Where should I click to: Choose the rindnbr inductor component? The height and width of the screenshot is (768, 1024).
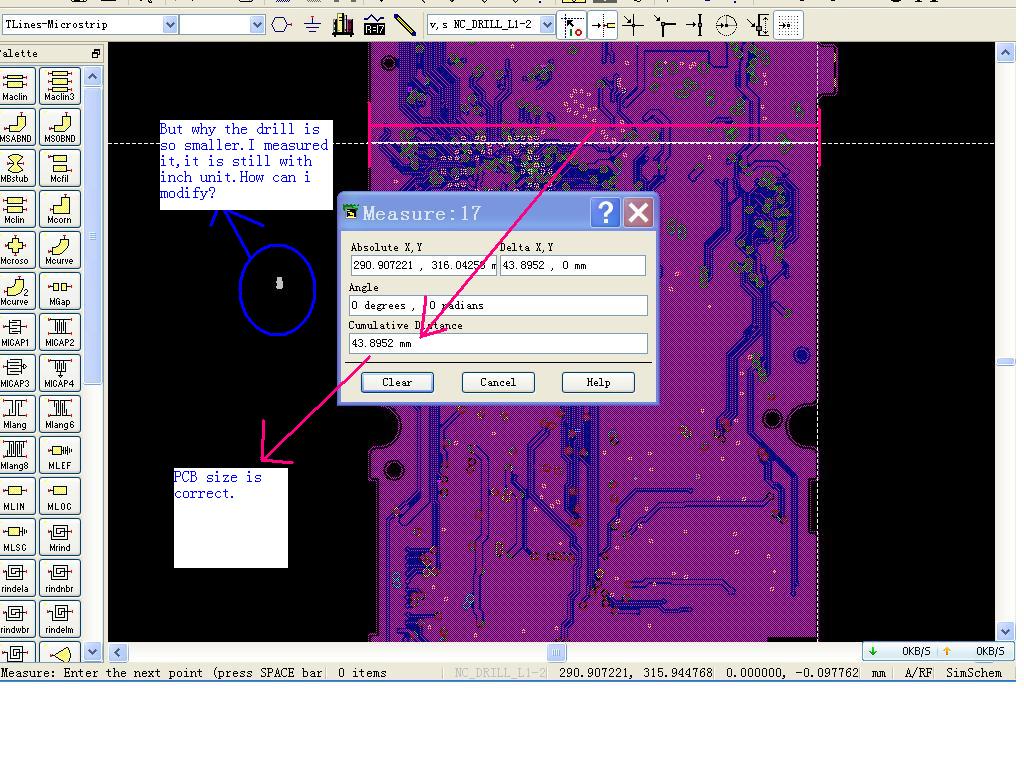click(x=59, y=579)
